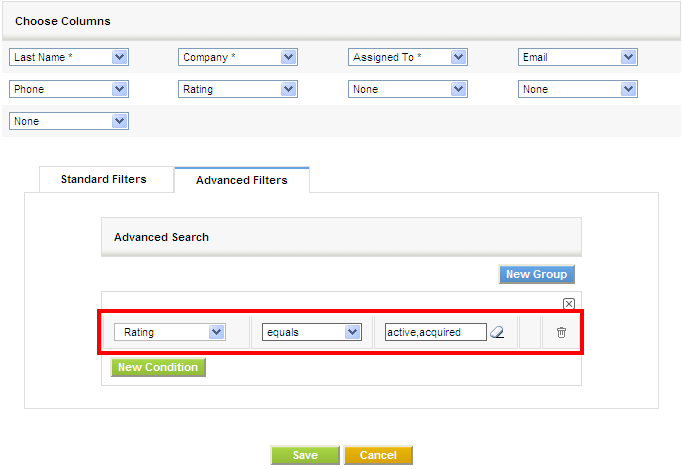Expand the Phone column dropdown
The height and width of the screenshot is (469, 683).
[x=69, y=89]
